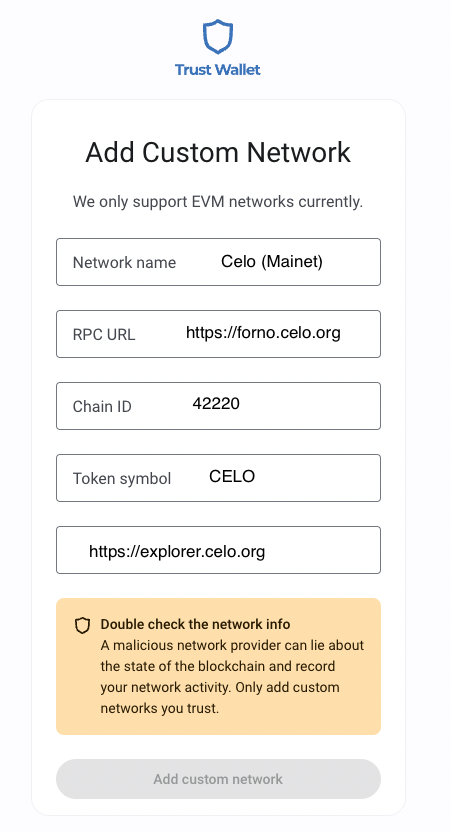
Task: Click the 42220 chain ID value
Action: [x=216, y=404]
